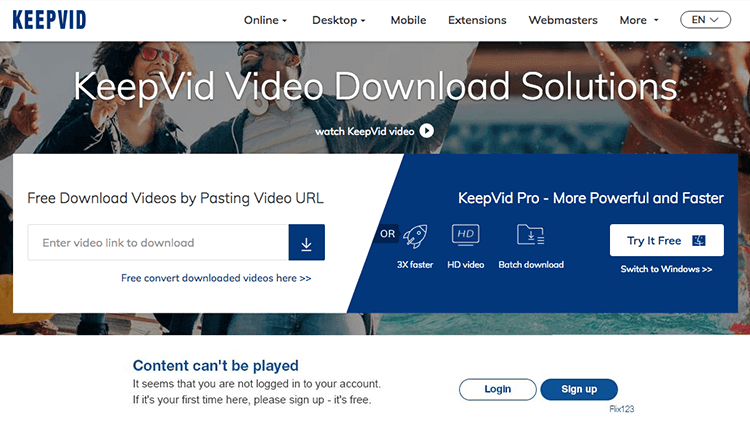Screen dimensions: 750x425
Task: Open Free convert downloaded videos here link
Action: coord(216,278)
